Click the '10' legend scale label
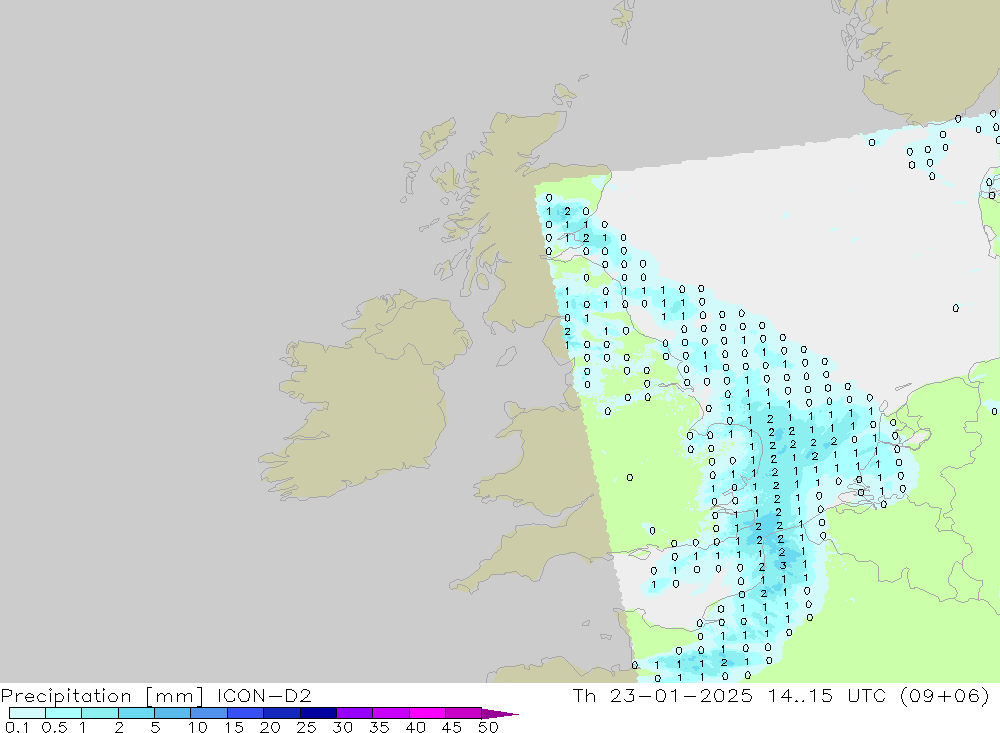 (x=198, y=727)
